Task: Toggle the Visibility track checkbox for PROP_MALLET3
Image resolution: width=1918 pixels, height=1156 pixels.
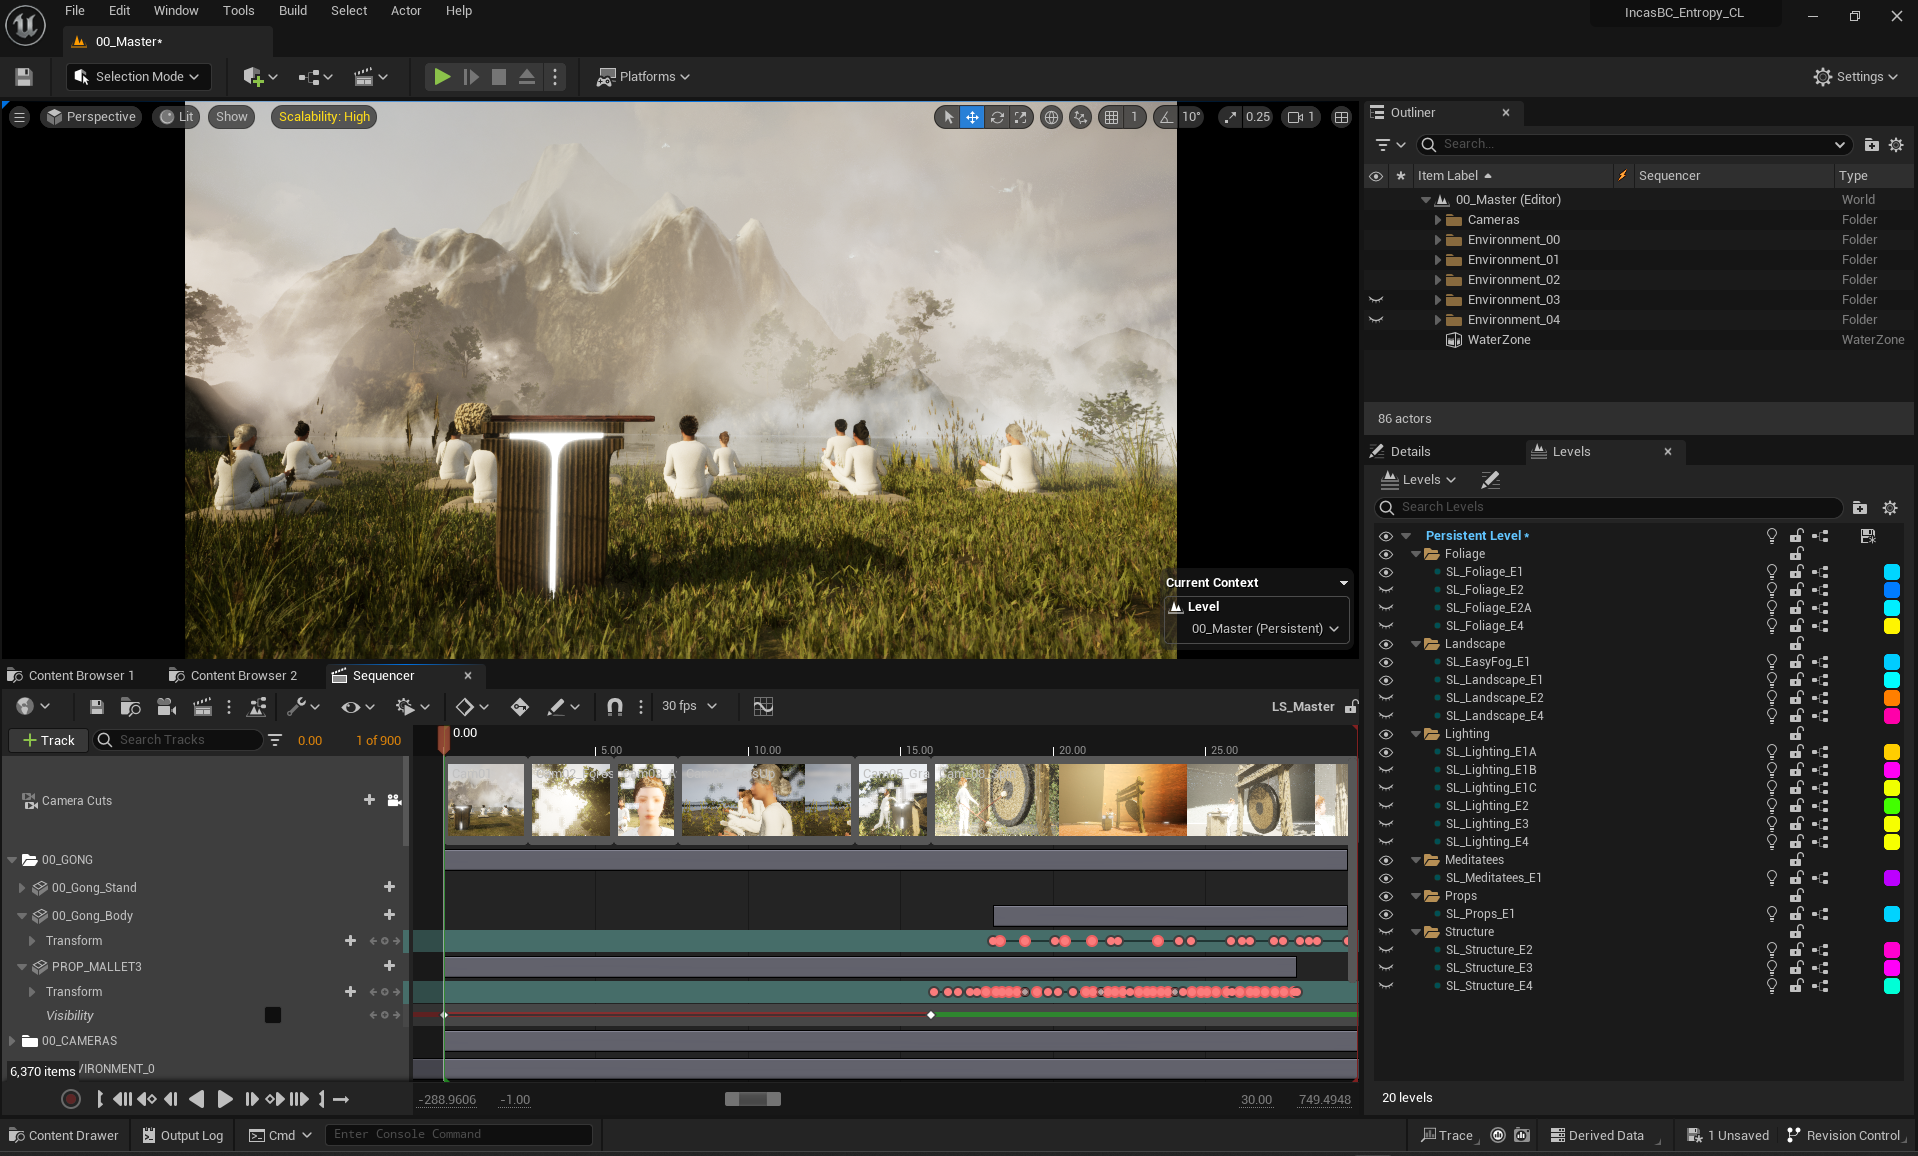Action: point(273,1015)
